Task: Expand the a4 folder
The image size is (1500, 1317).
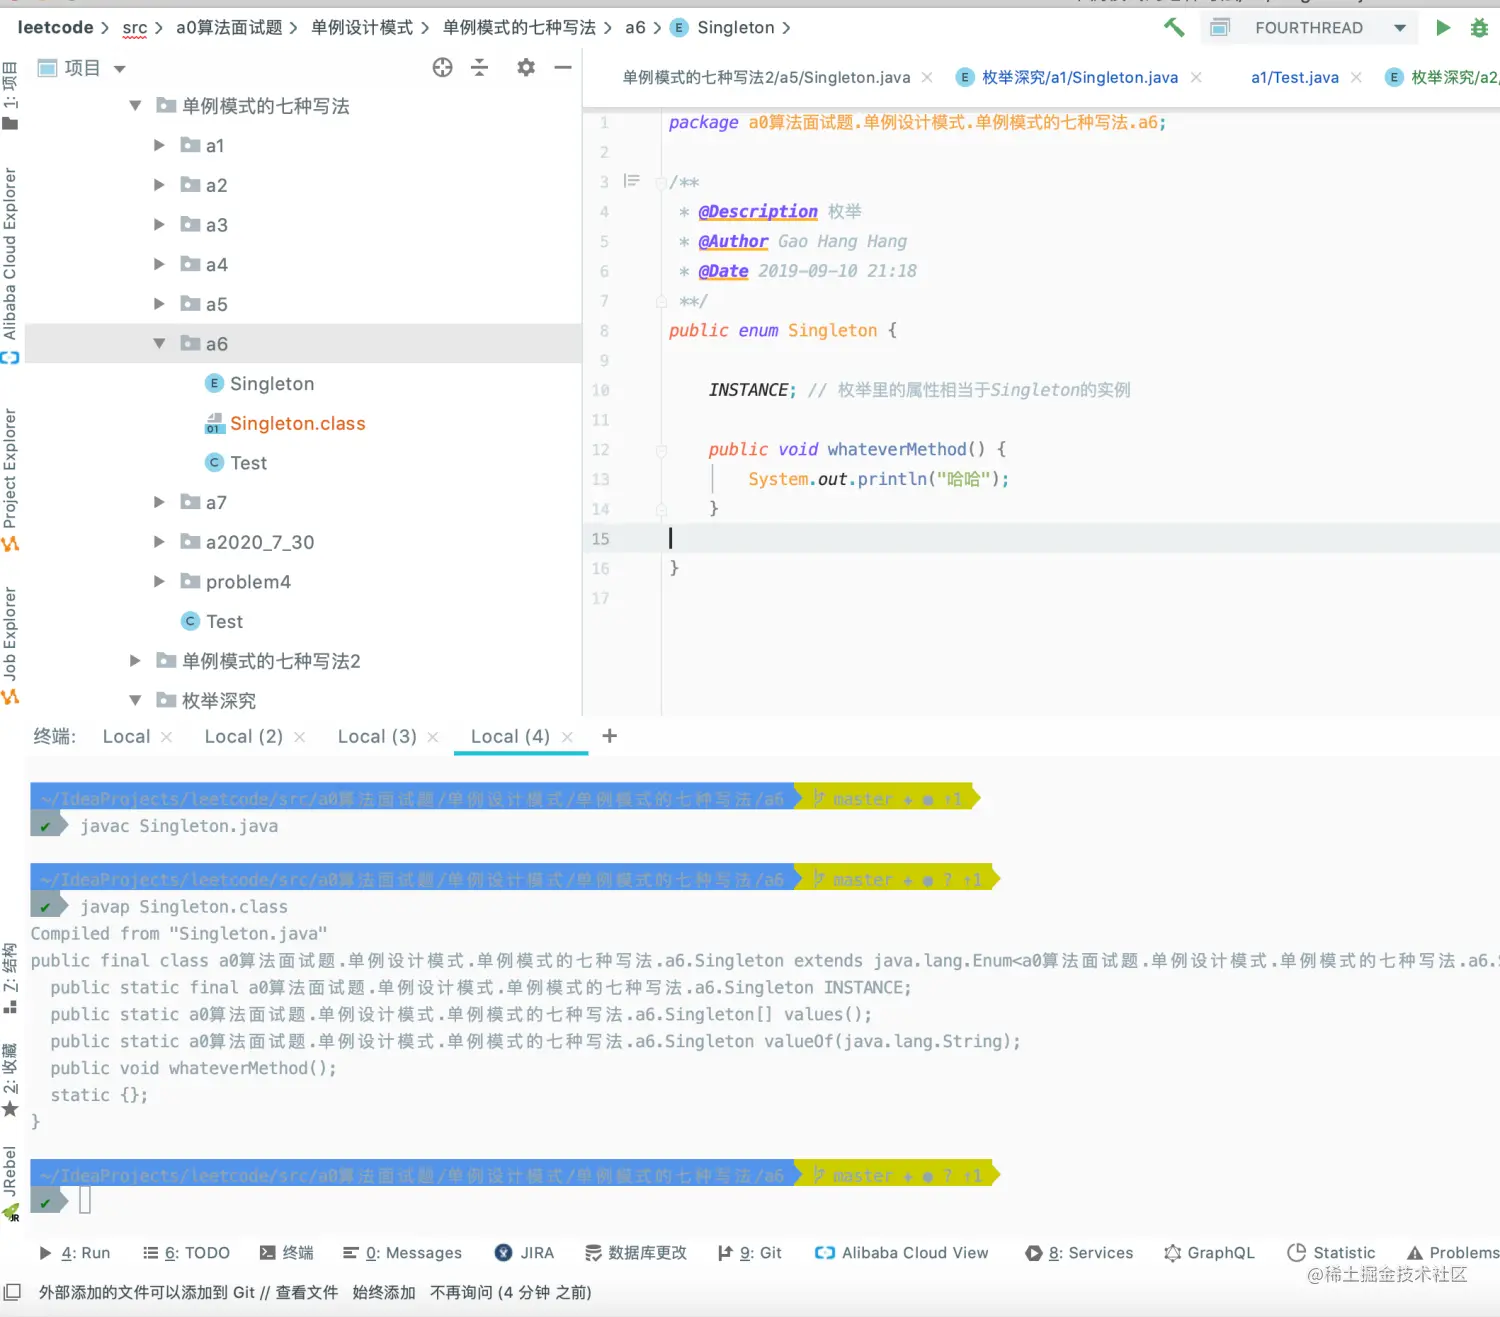Action: tap(159, 264)
